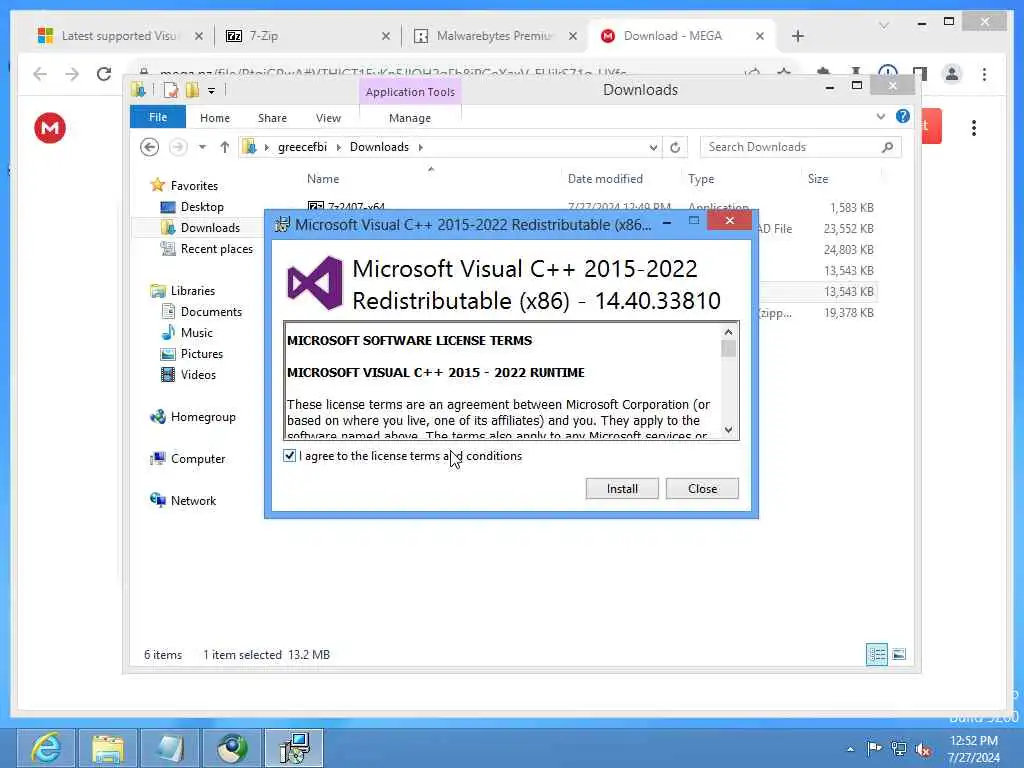The width and height of the screenshot is (1024, 768).
Task: Click Explorer's back navigation arrow
Action: (x=150, y=147)
